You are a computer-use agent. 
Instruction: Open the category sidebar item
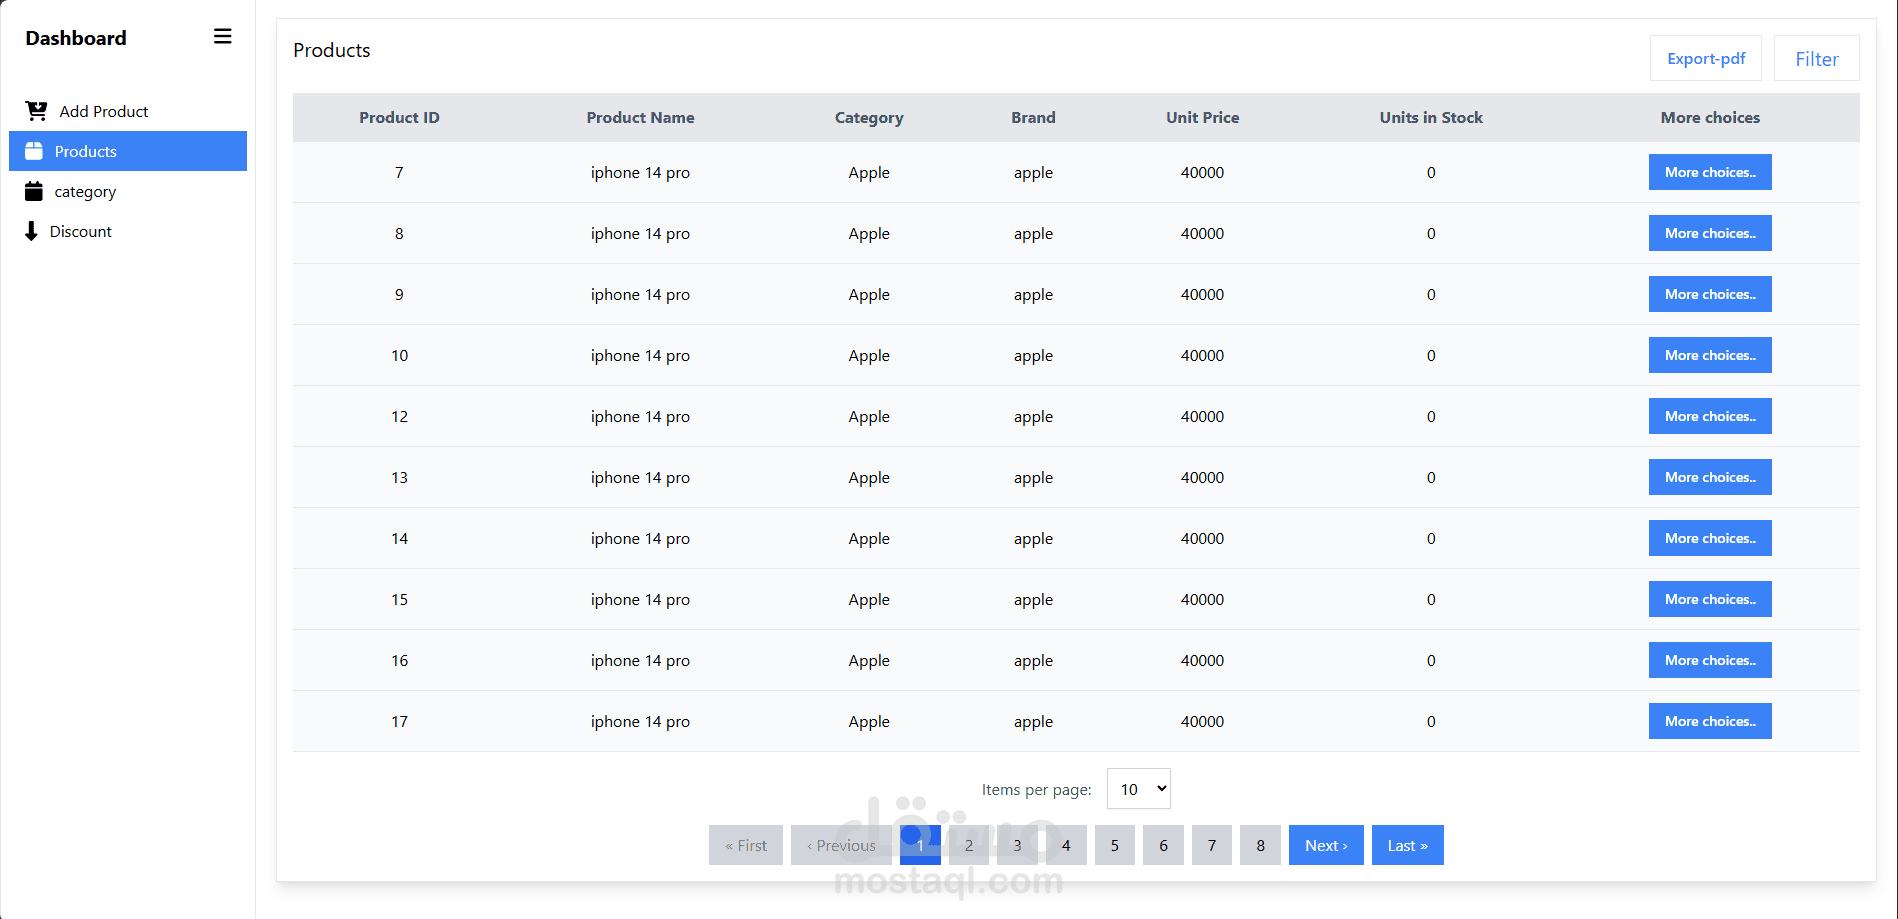pos(128,191)
